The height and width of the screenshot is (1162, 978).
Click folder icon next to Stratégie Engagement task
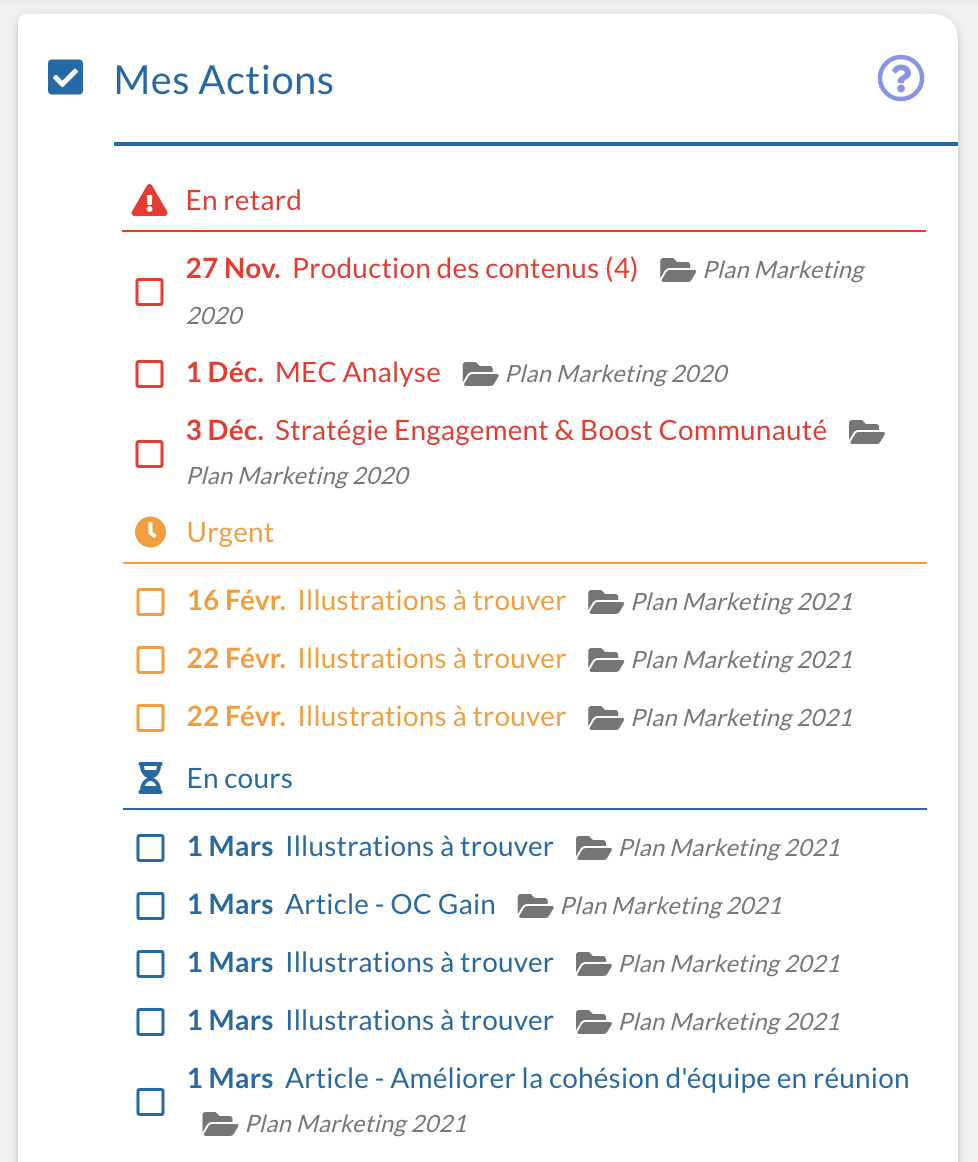click(x=866, y=432)
